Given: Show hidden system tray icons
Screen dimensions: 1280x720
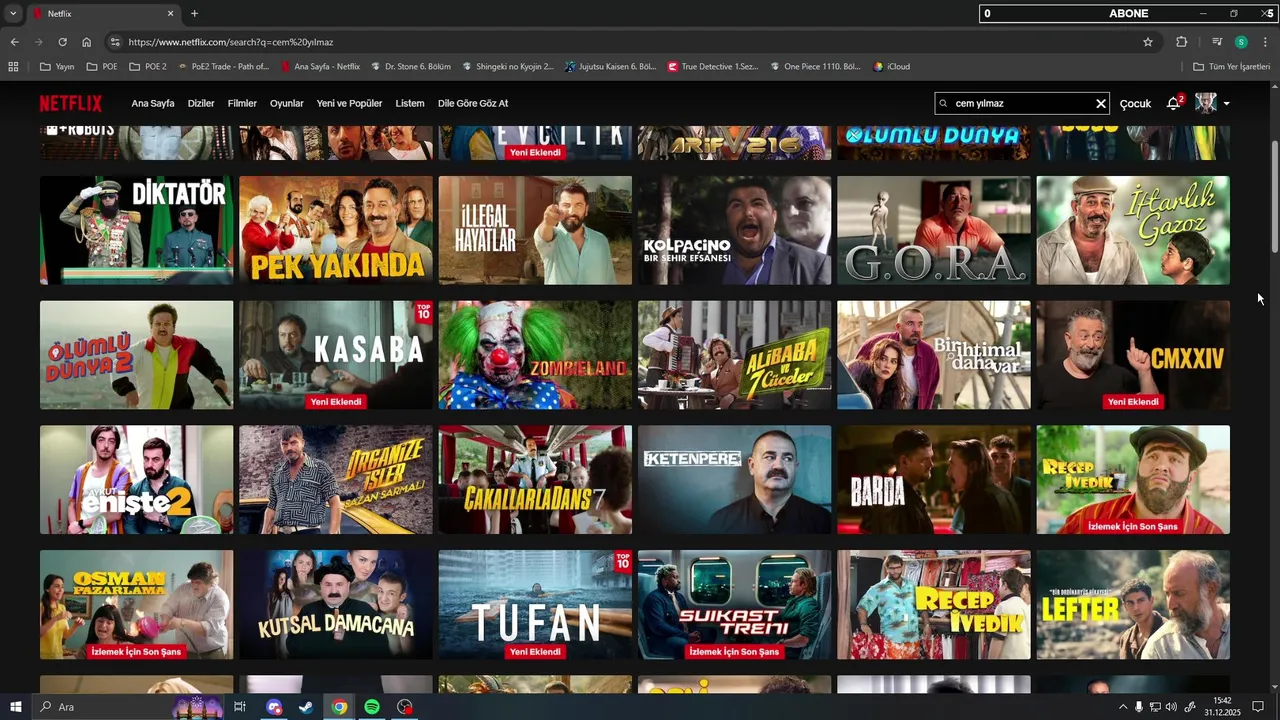Looking at the screenshot, I should (x=1123, y=707).
